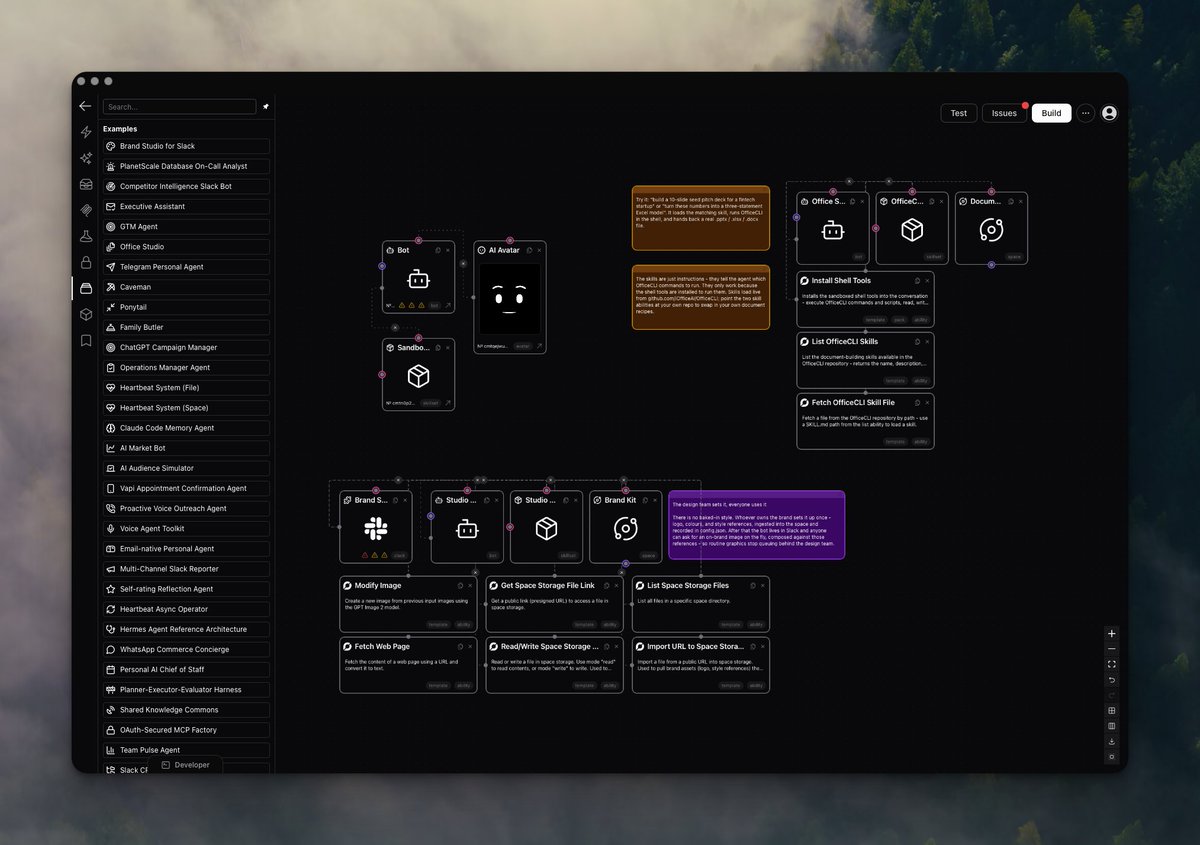Choose Team Pulse Agent example
This screenshot has height=845, width=1200.
[x=186, y=750]
